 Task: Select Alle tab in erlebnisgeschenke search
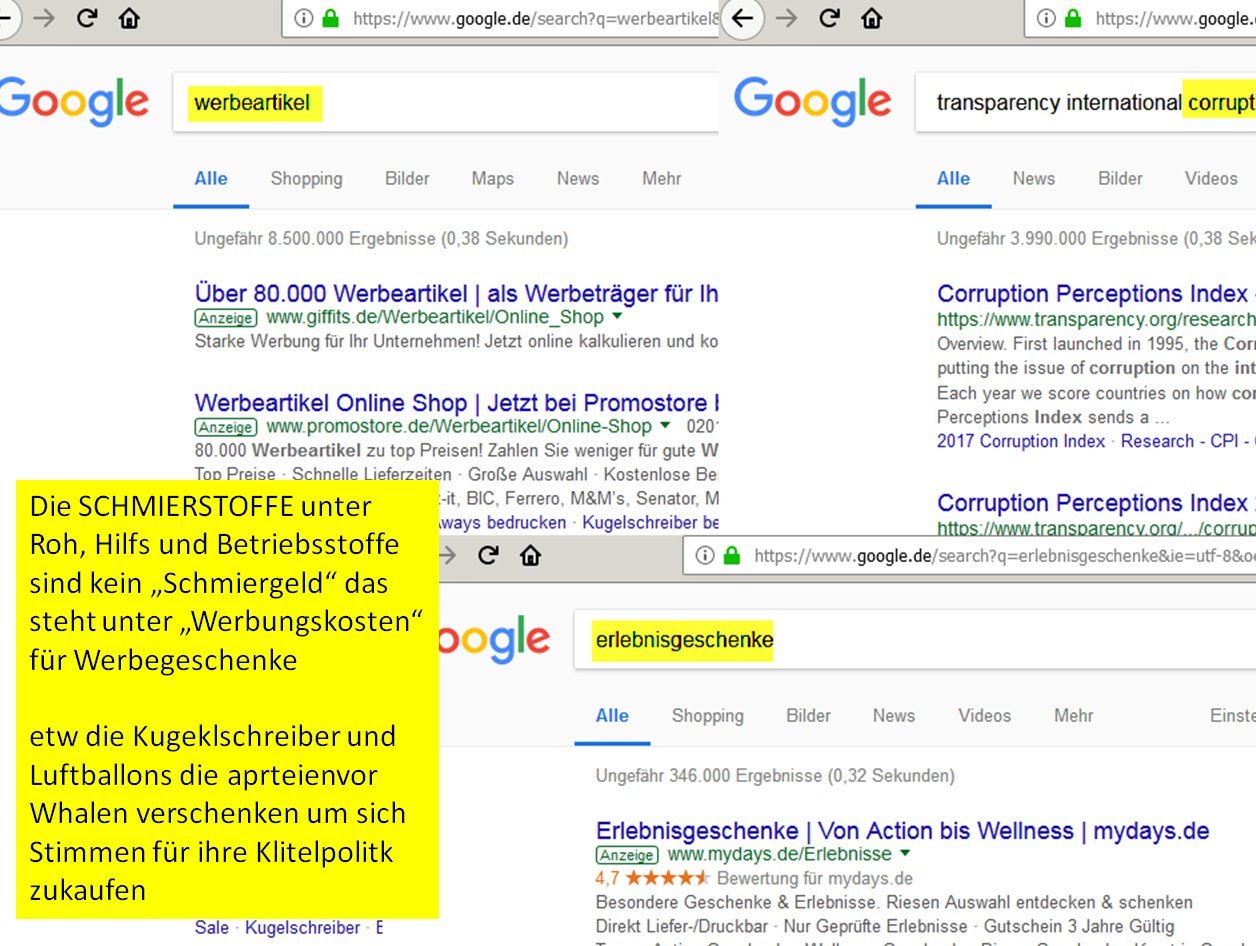[x=612, y=716]
